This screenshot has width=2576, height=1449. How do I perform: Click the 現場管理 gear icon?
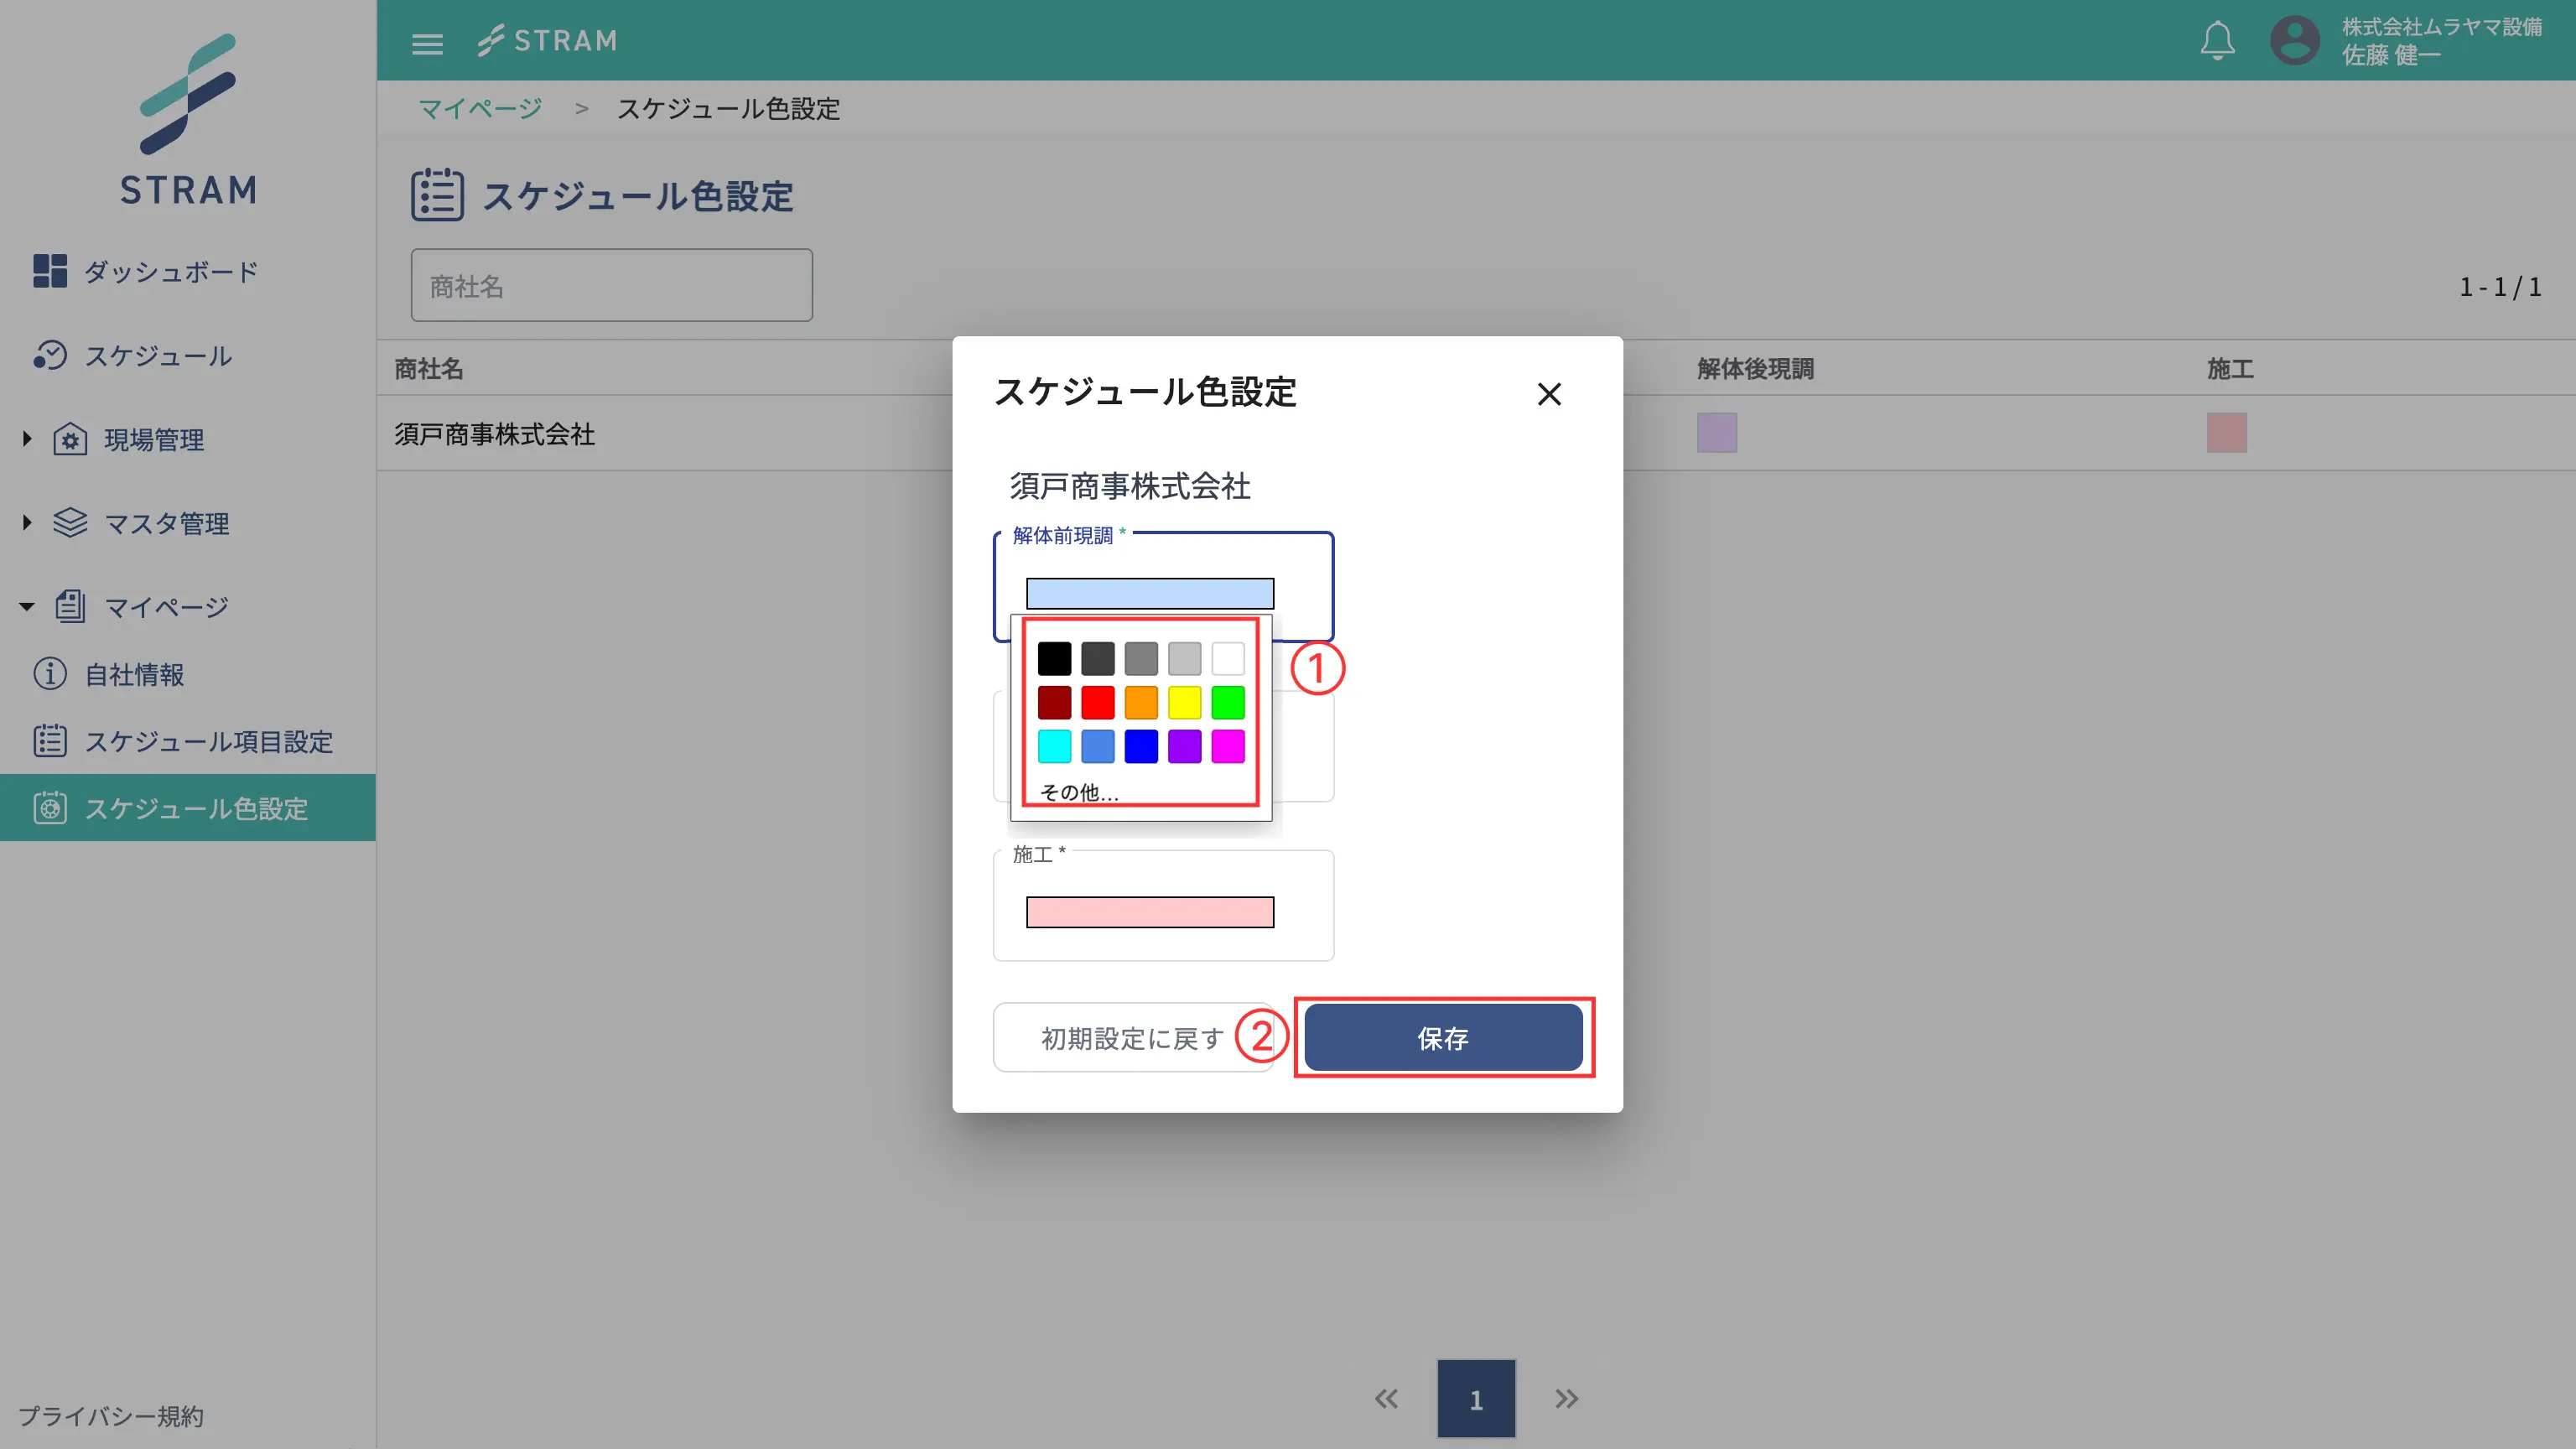[69, 439]
